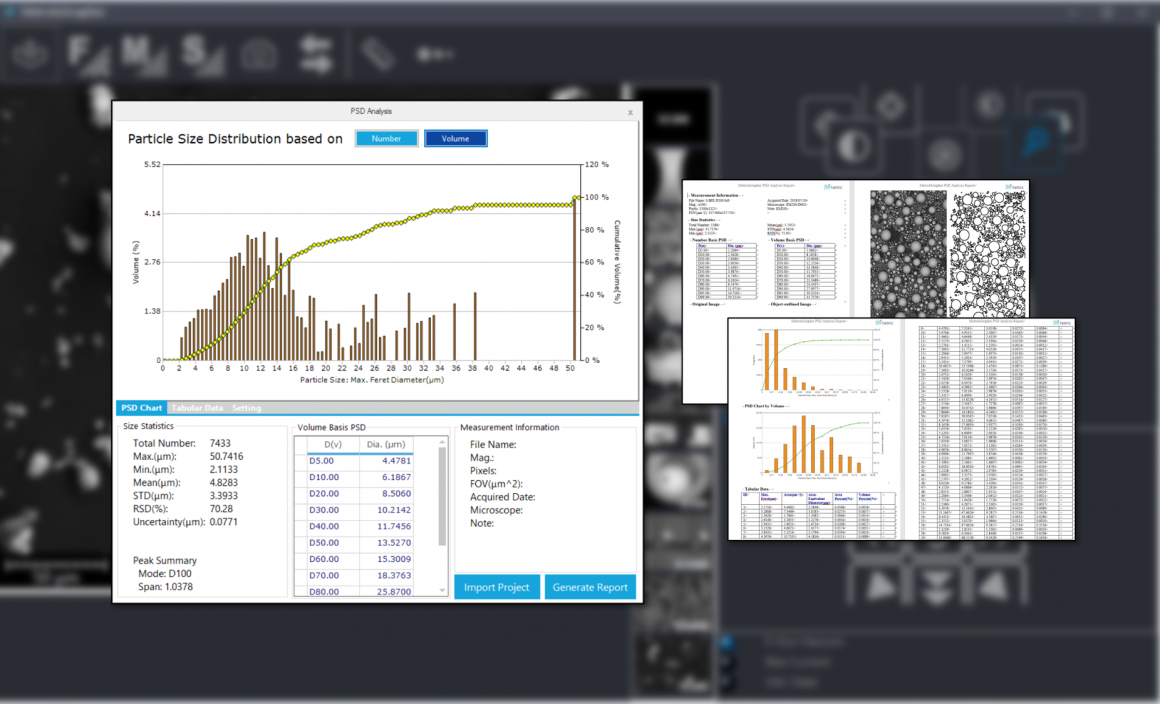Click the Import Project button
The image size is (1160, 704).
click(x=496, y=587)
